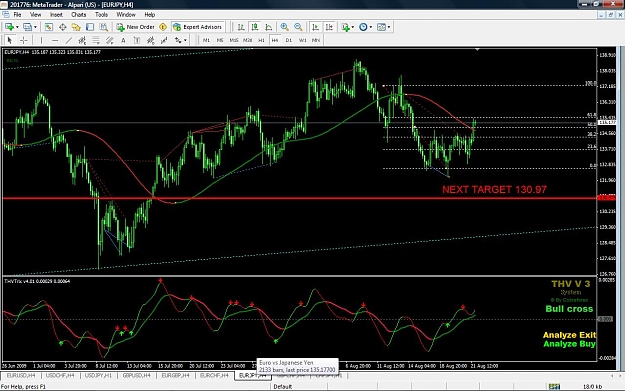Select the cursor arrow tool
The height and width of the screenshot is (391, 625).
click(10, 40)
